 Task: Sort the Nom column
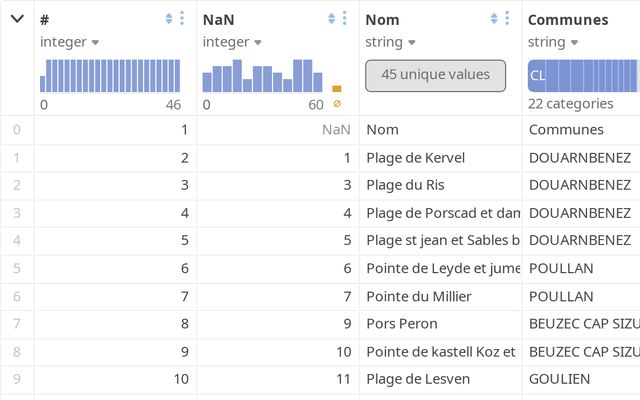tap(494, 19)
